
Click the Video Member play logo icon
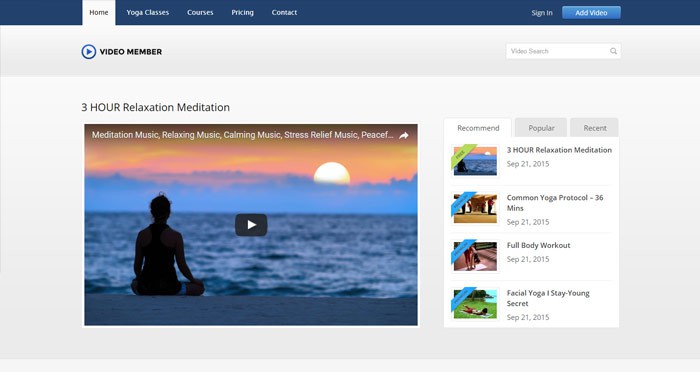pyautogui.click(x=88, y=52)
